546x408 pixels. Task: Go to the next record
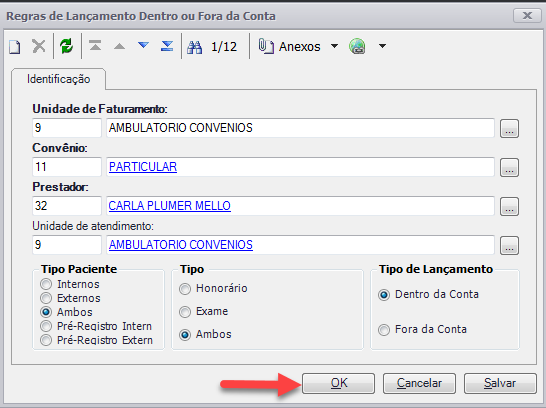click(143, 45)
